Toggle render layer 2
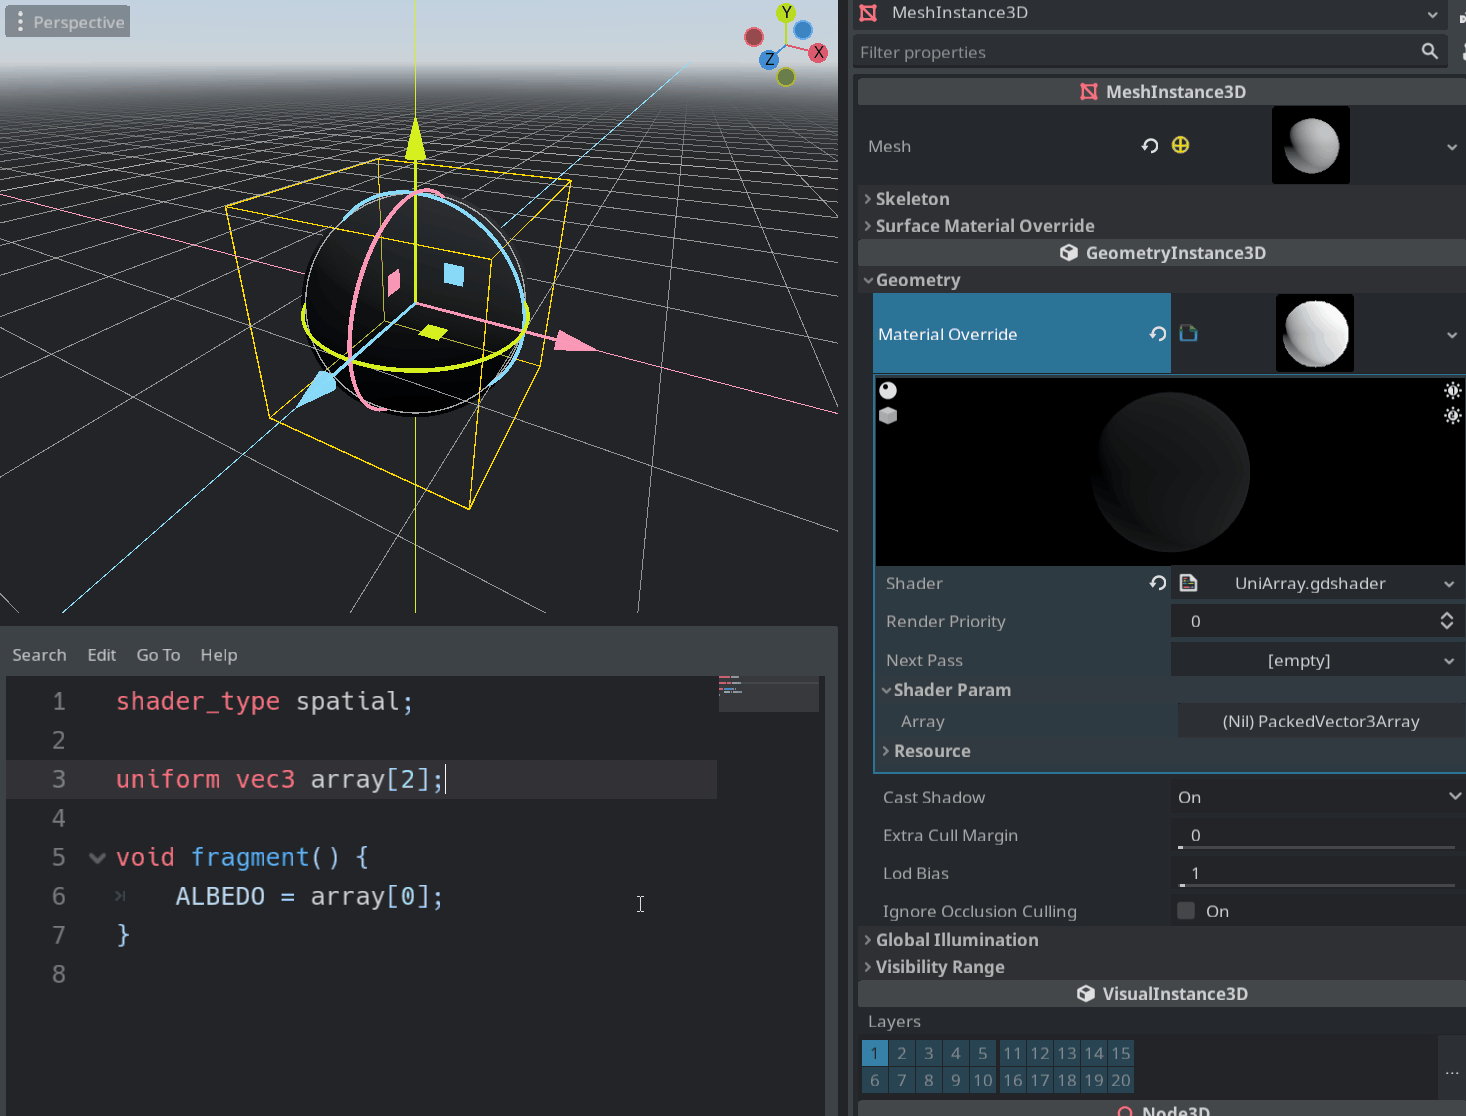The image size is (1466, 1116). pyautogui.click(x=901, y=1053)
